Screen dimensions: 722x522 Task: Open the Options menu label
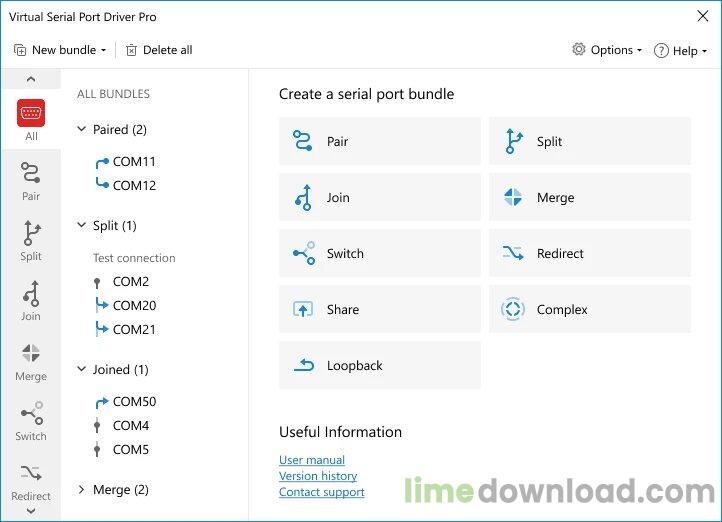(611, 50)
